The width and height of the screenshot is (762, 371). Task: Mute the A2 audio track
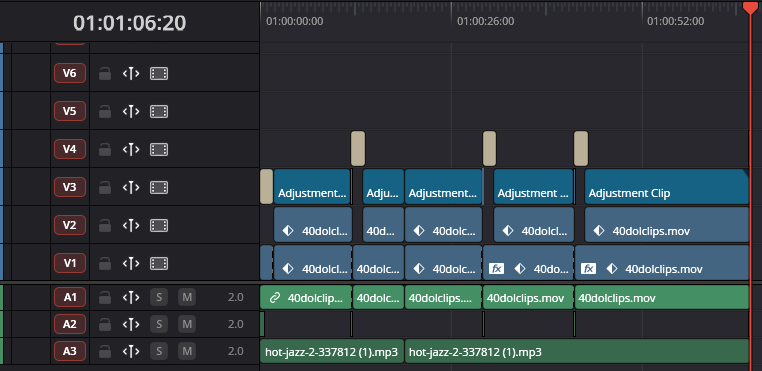(x=187, y=324)
